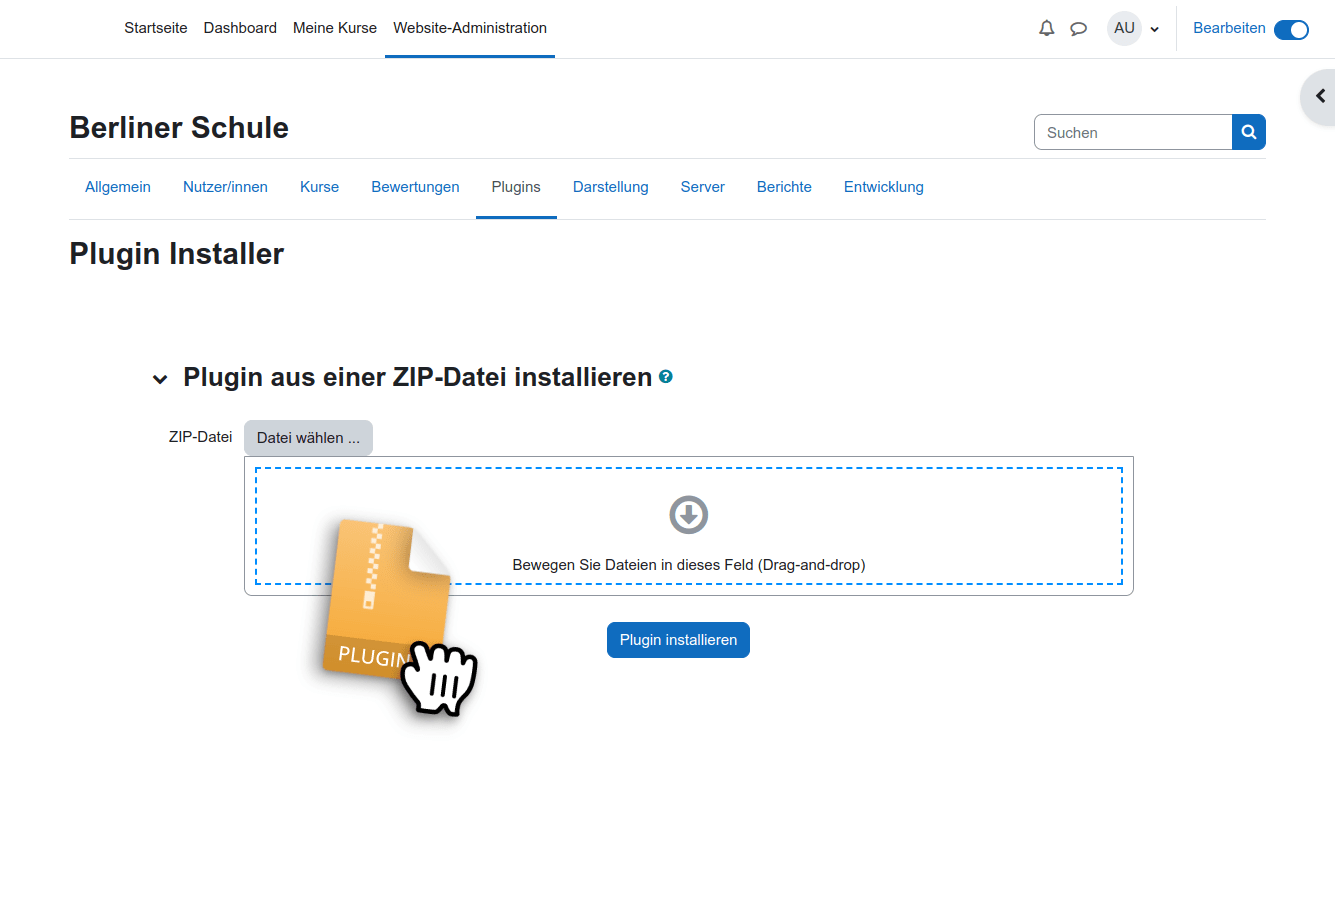1335x924 pixels.
Task: Open the notifications bell icon
Action: click(1046, 28)
